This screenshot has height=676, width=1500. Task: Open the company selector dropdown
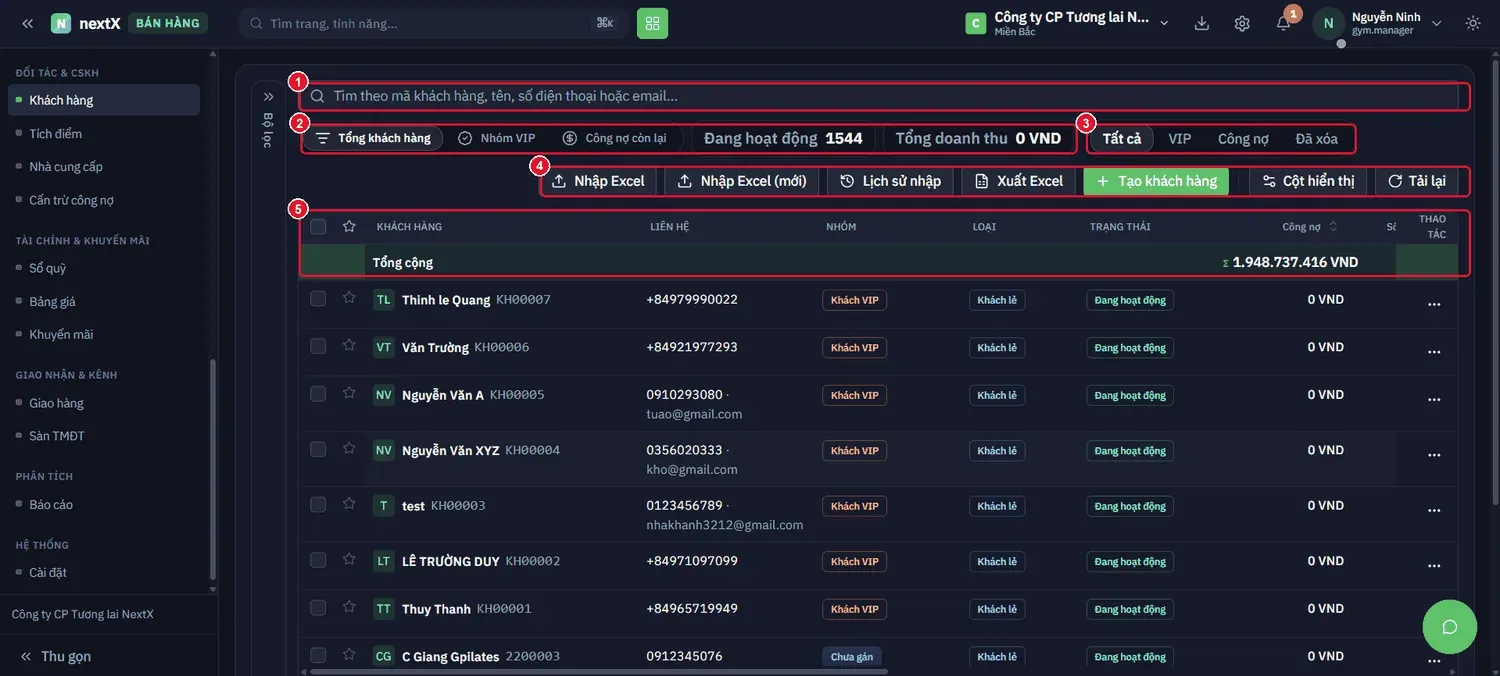point(1069,23)
